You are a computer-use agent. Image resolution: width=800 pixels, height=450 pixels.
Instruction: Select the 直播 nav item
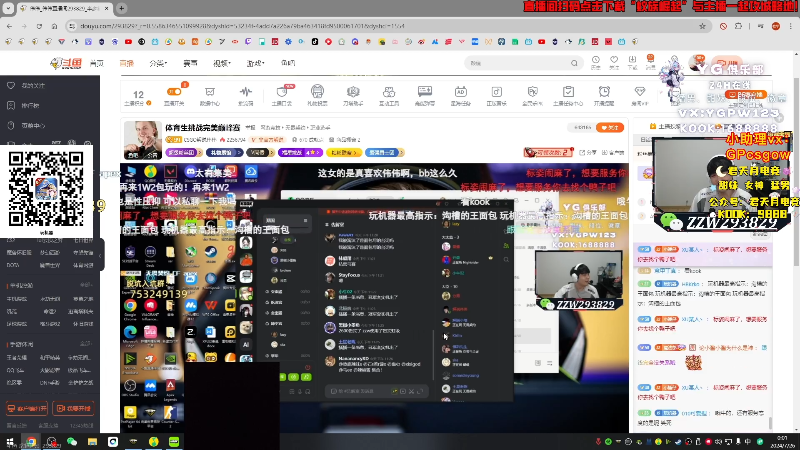coord(126,63)
